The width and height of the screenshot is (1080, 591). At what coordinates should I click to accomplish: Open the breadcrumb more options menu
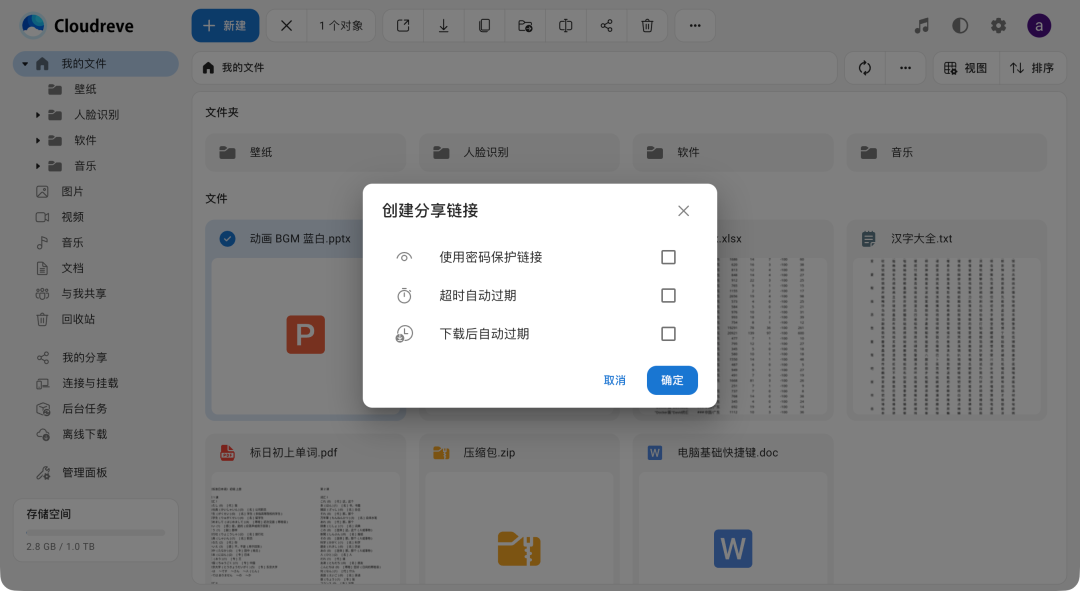[x=905, y=68]
